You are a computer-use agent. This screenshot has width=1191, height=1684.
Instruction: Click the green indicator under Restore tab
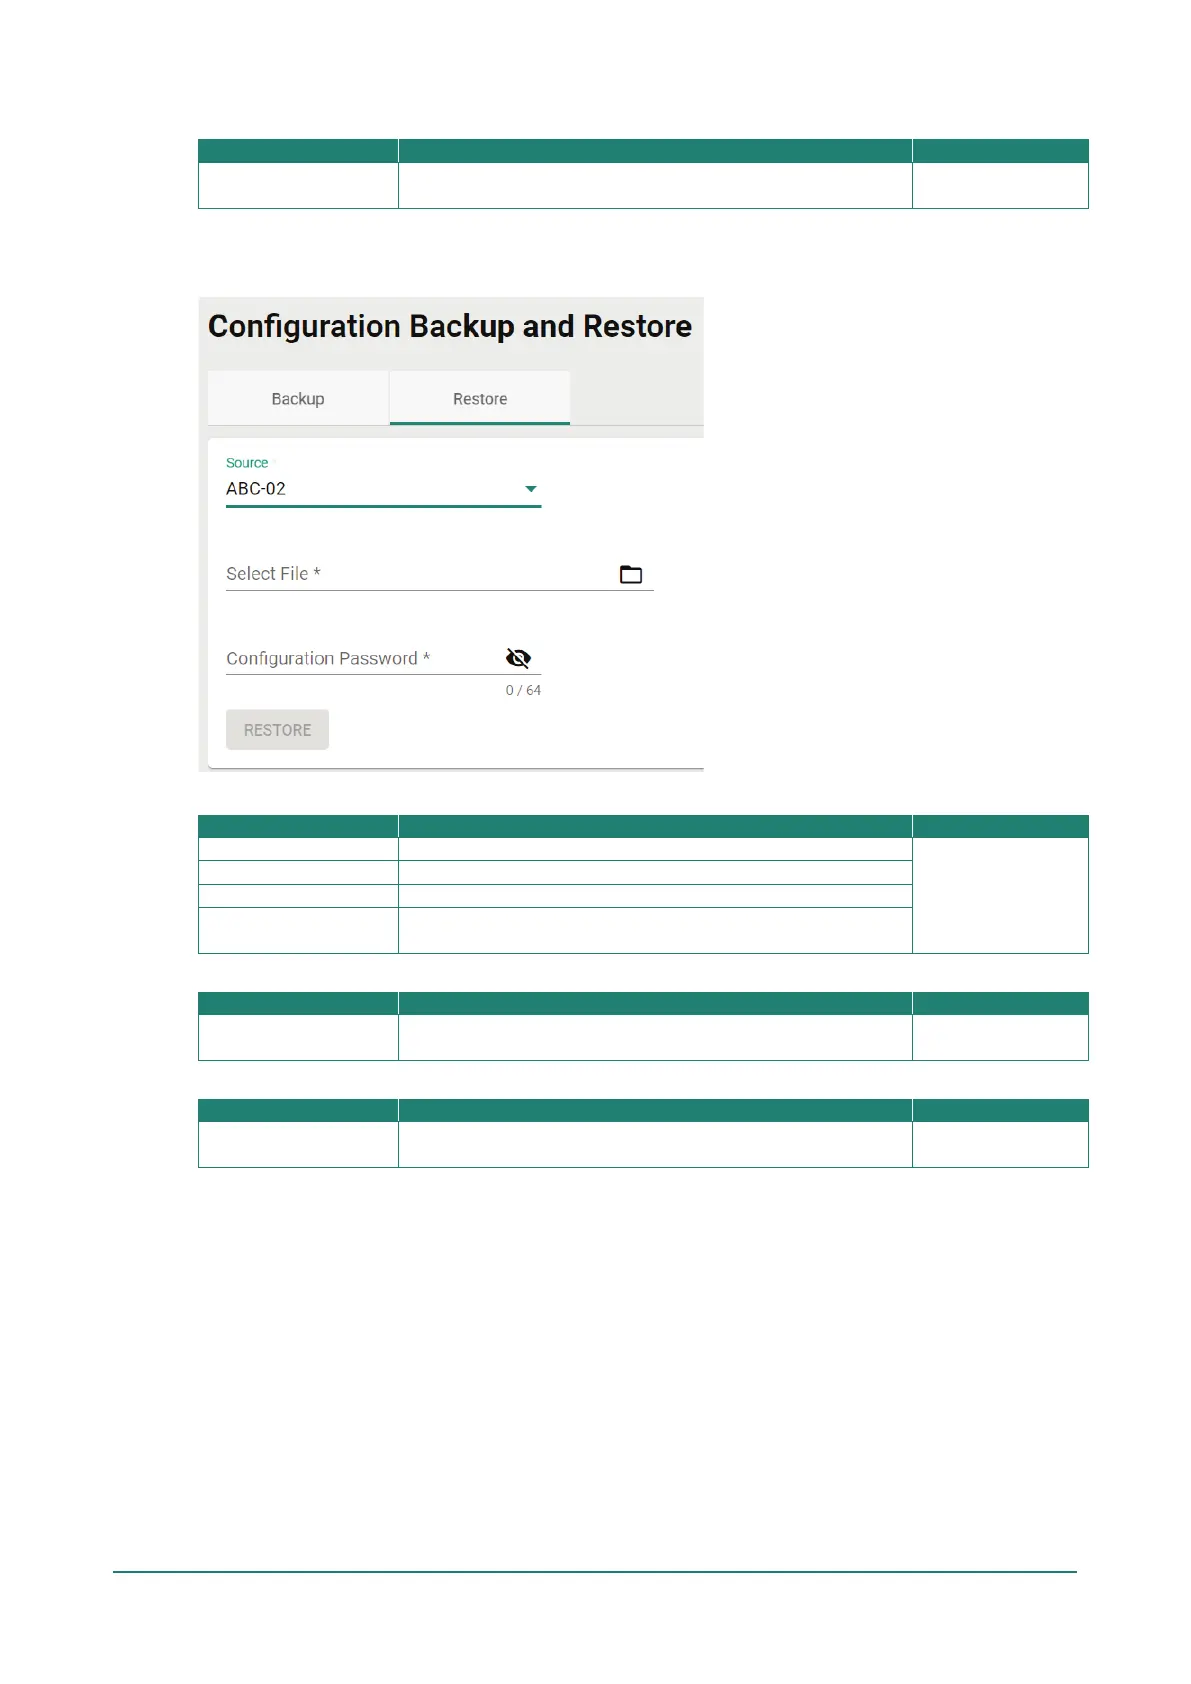click(480, 423)
